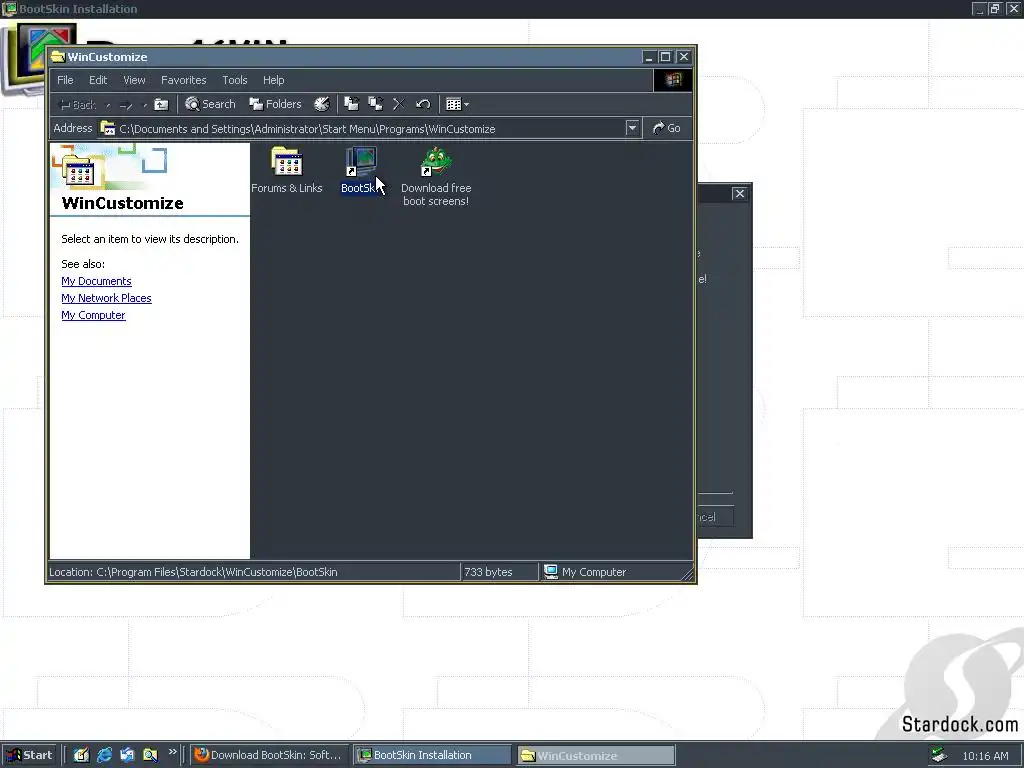Click the BootSkin Installation title bar icon
The height and width of the screenshot is (768, 1024).
click(x=10, y=8)
